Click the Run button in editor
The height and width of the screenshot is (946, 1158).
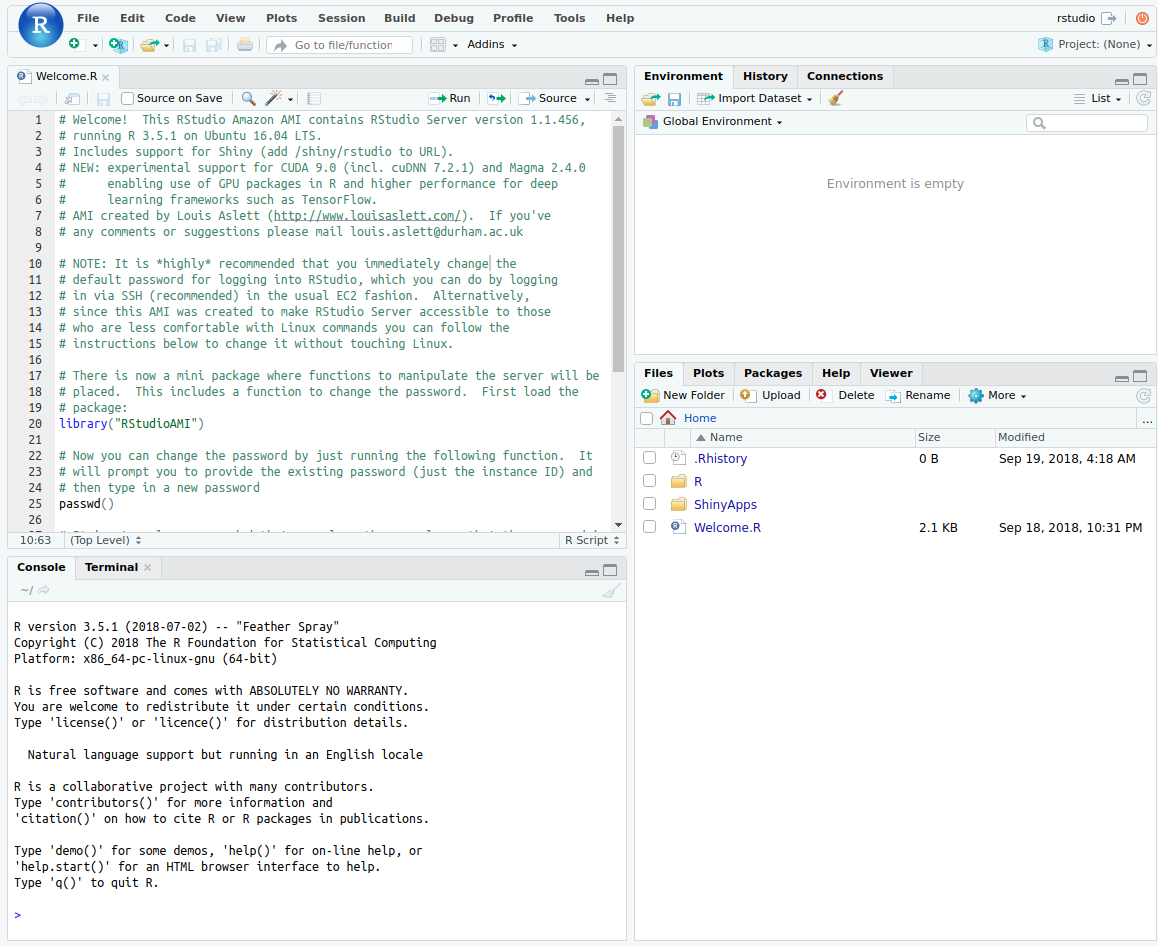(450, 99)
